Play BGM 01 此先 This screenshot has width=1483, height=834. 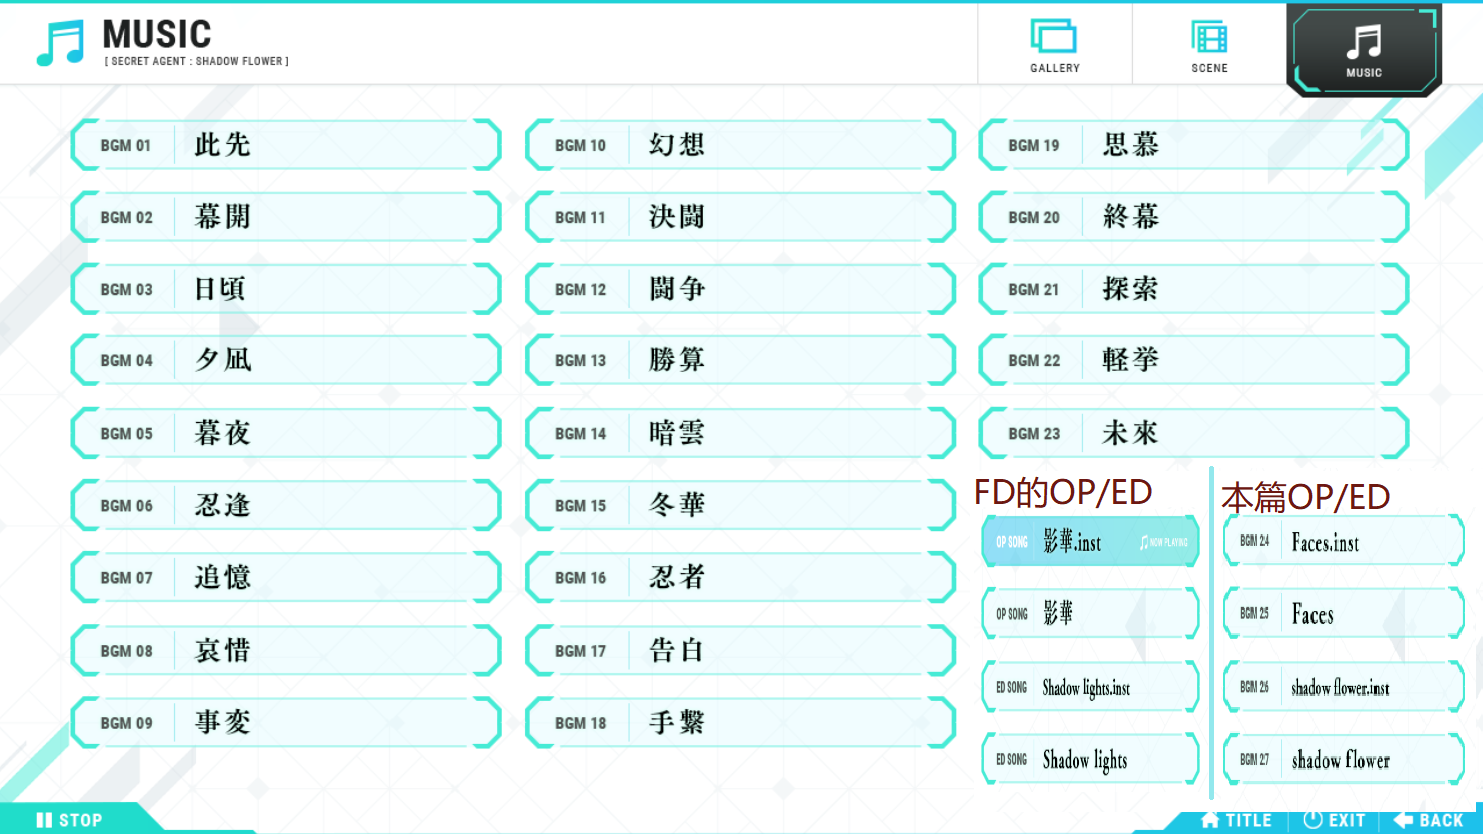coord(286,145)
